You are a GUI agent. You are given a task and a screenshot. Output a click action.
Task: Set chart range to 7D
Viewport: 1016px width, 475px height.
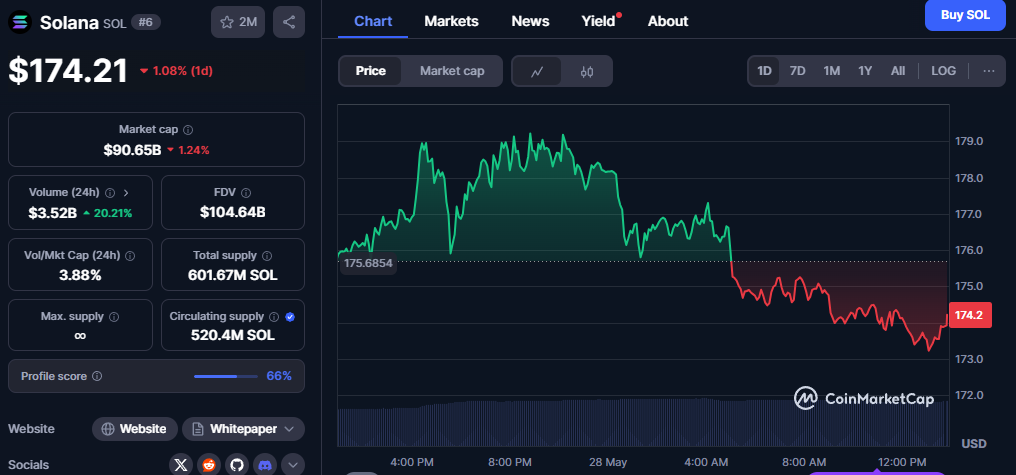(x=798, y=71)
